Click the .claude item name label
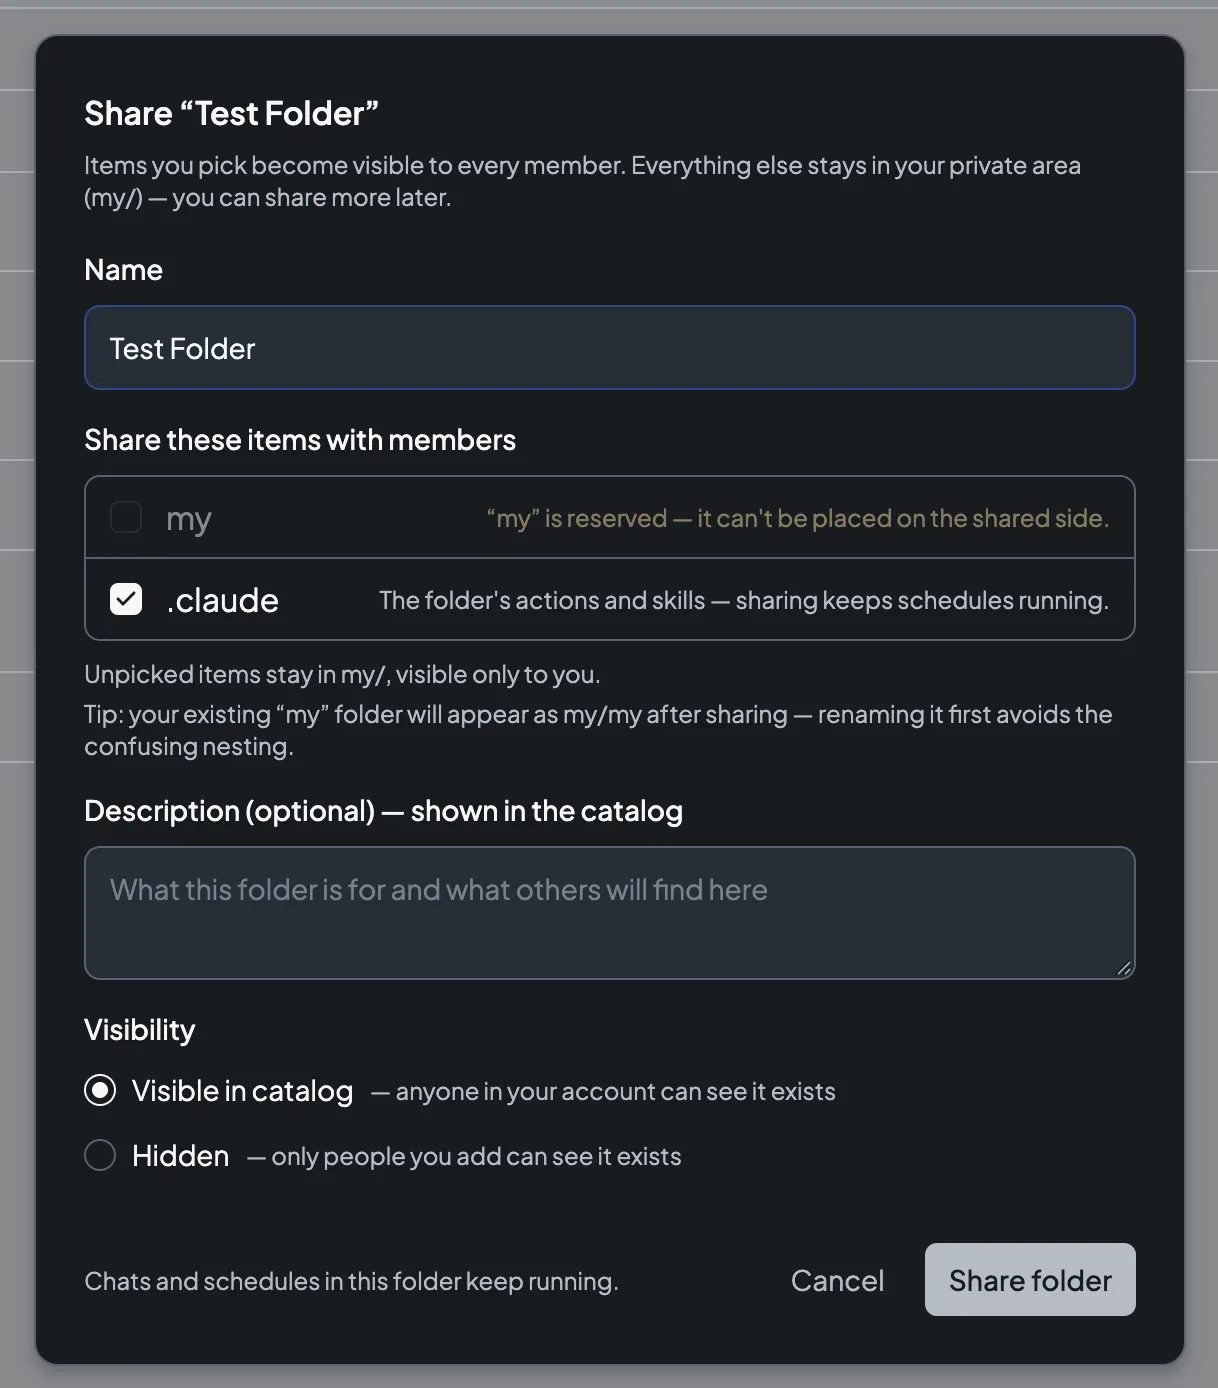 tap(223, 600)
